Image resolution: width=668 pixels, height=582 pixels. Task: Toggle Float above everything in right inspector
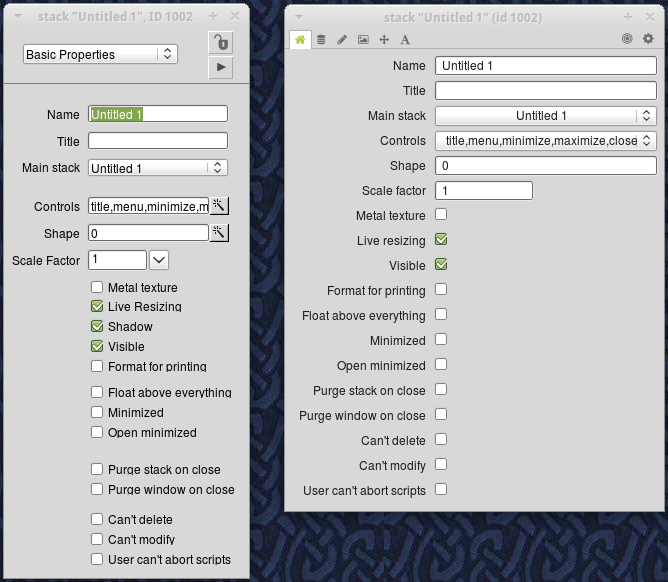(x=441, y=315)
